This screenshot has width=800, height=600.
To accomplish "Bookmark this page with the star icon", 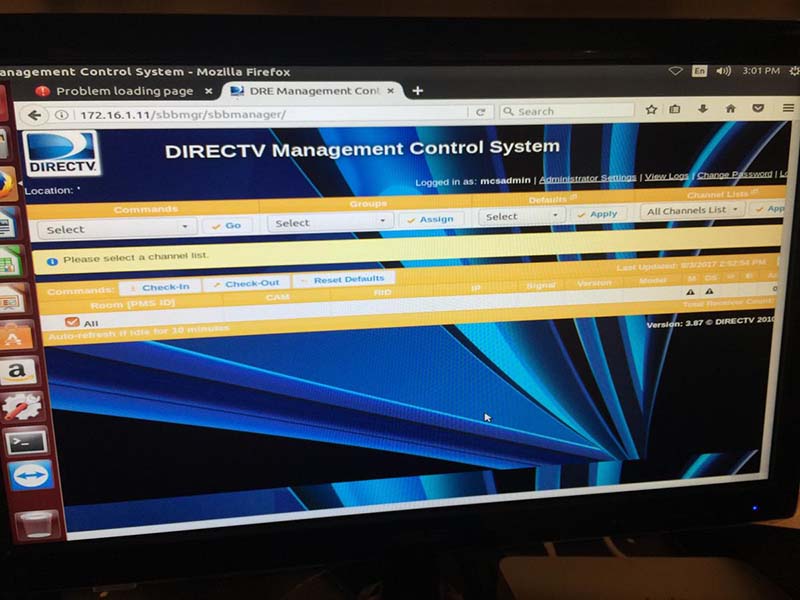I will [651, 109].
